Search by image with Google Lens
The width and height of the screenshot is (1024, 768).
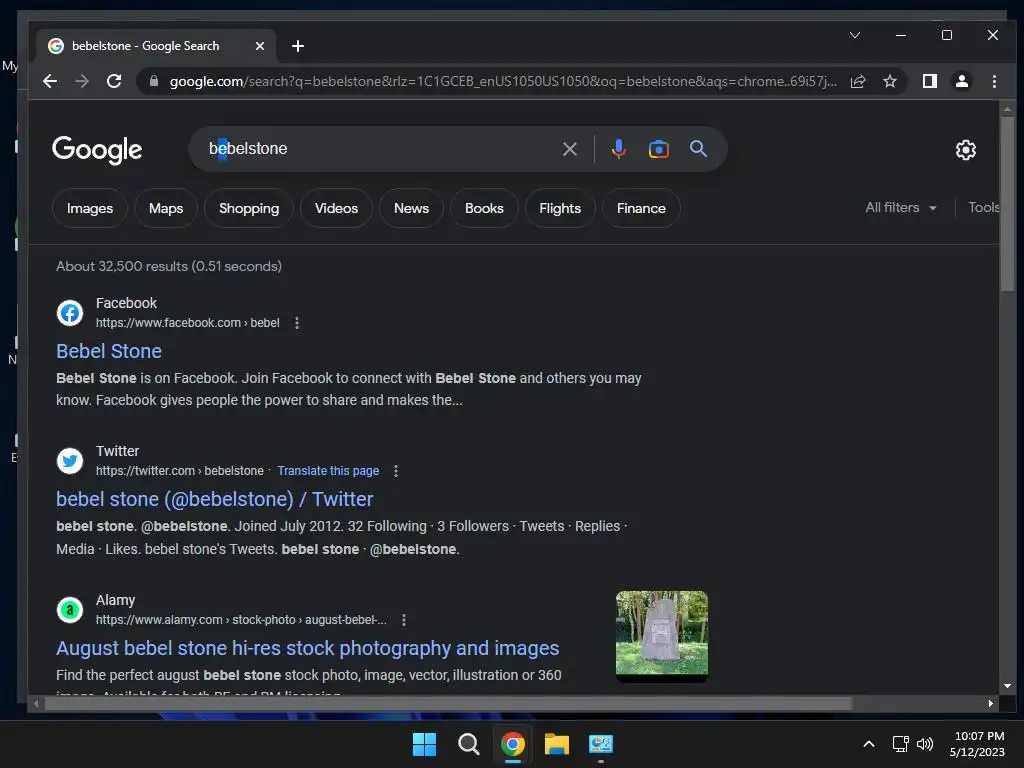point(658,149)
